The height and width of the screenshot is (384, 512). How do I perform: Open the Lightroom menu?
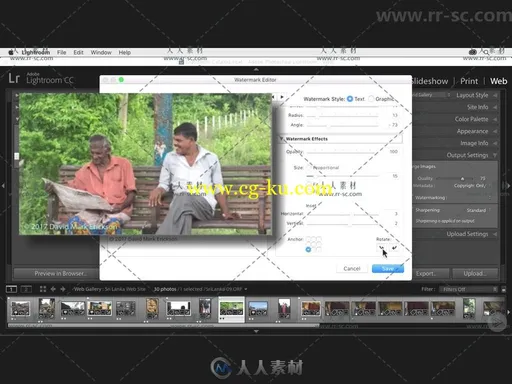[x=36, y=52]
